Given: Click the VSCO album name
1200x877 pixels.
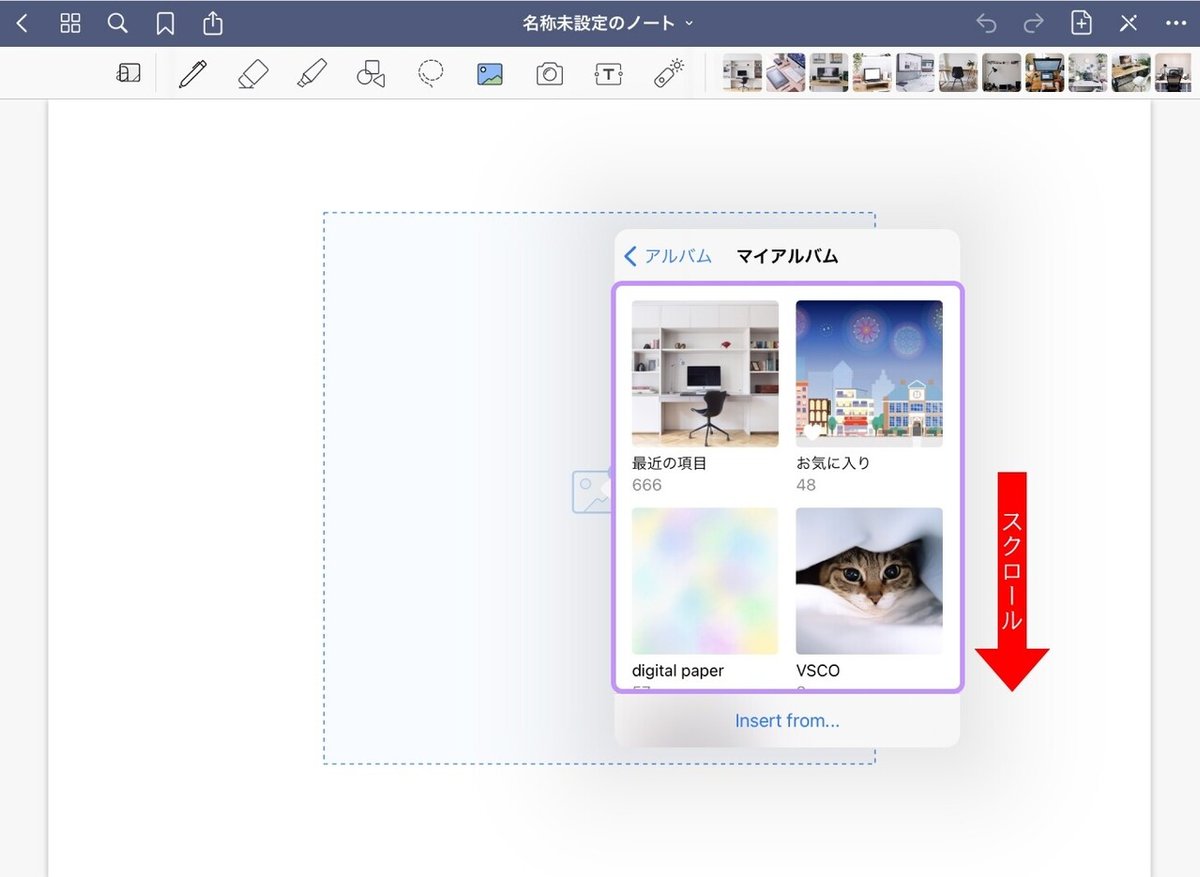Looking at the screenshot, I should [x=818, y=671].
